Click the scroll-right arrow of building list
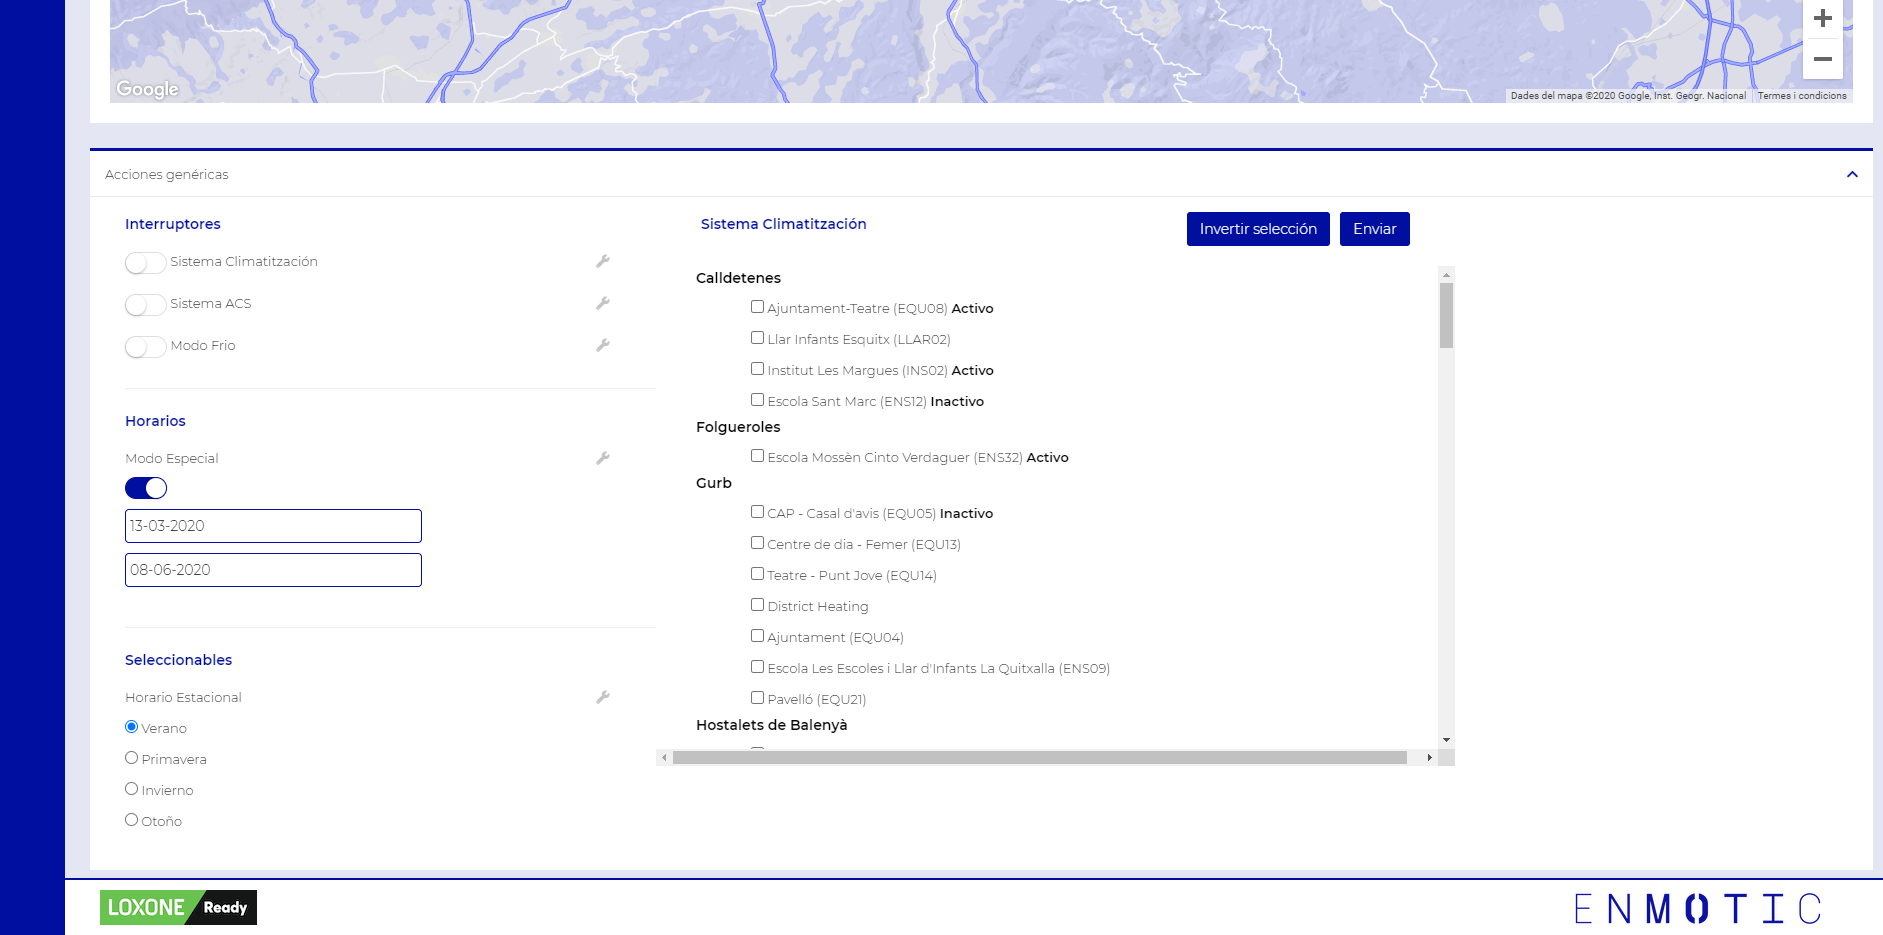Screen dimensions: 1883x935 point(1430,758)
